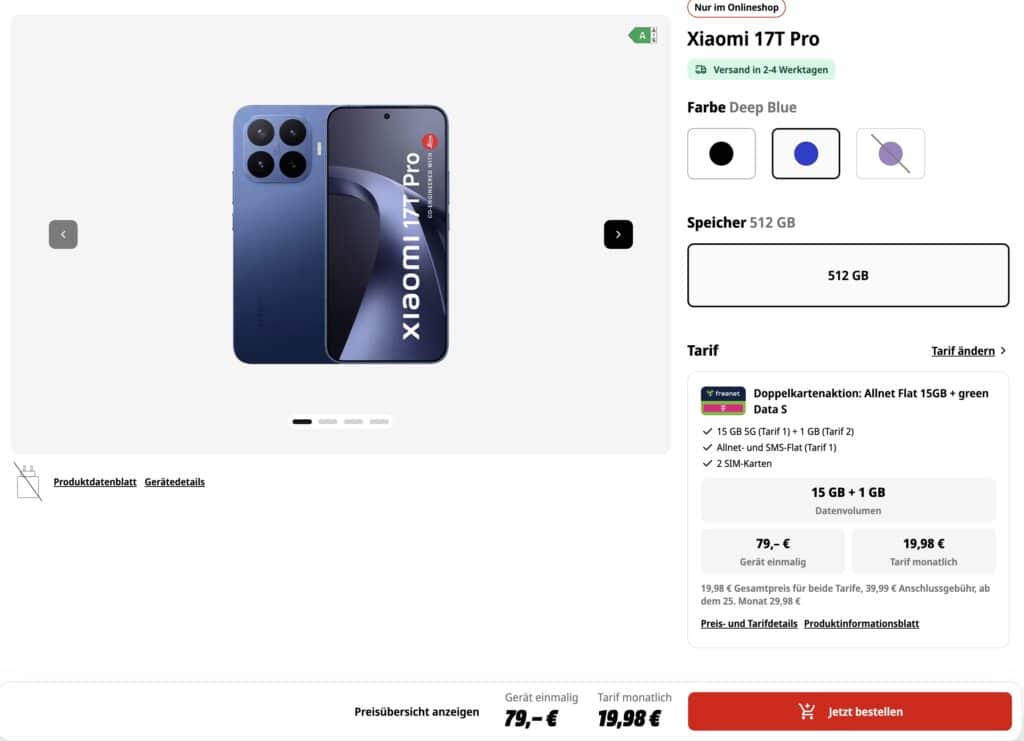This screenshot has height=741, width=1024.
Task: Choose the 512 GB storage option
Action: coord(848,275)
